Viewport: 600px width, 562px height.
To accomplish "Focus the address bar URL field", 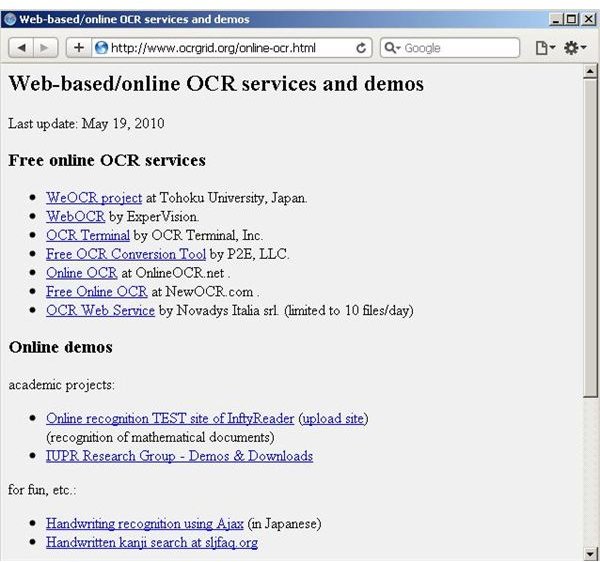I will [x=232, y=48].
